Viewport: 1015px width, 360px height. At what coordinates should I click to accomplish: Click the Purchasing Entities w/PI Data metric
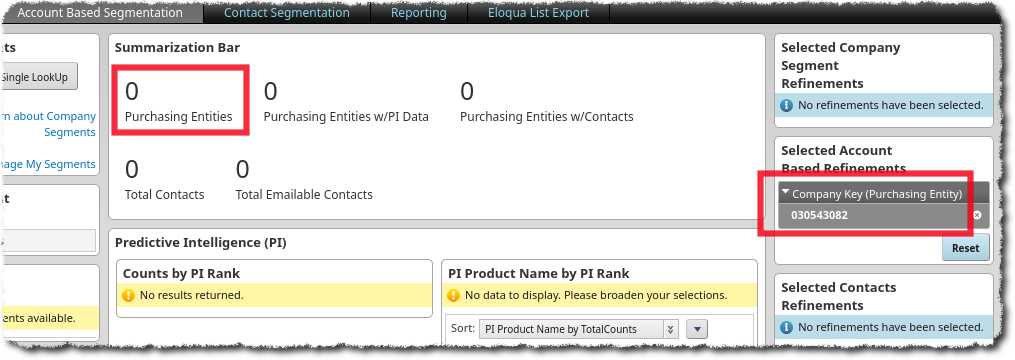346,103
